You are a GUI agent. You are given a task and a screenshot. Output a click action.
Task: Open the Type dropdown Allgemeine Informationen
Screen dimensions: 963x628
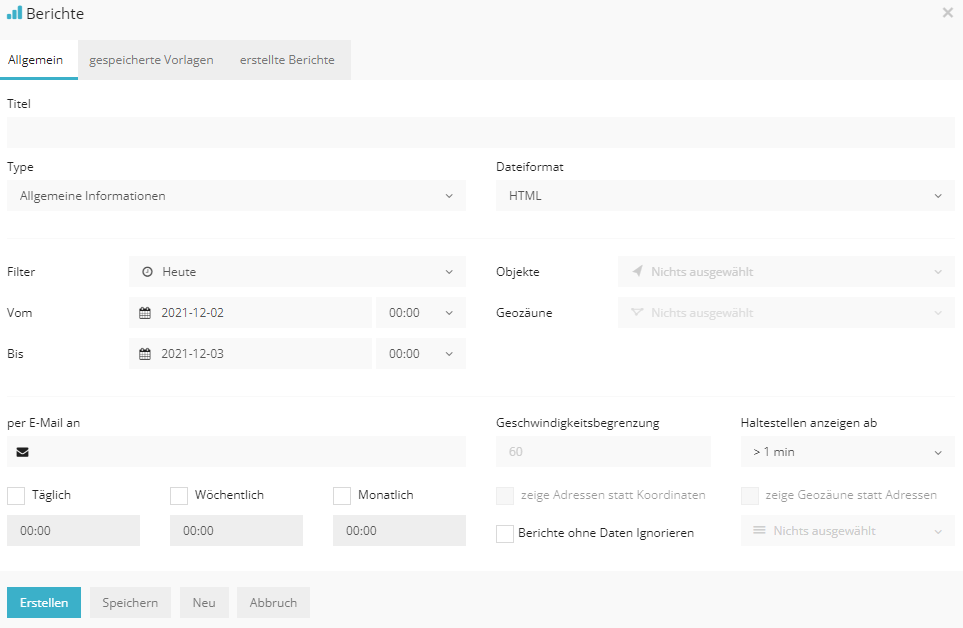pos(236,196)
